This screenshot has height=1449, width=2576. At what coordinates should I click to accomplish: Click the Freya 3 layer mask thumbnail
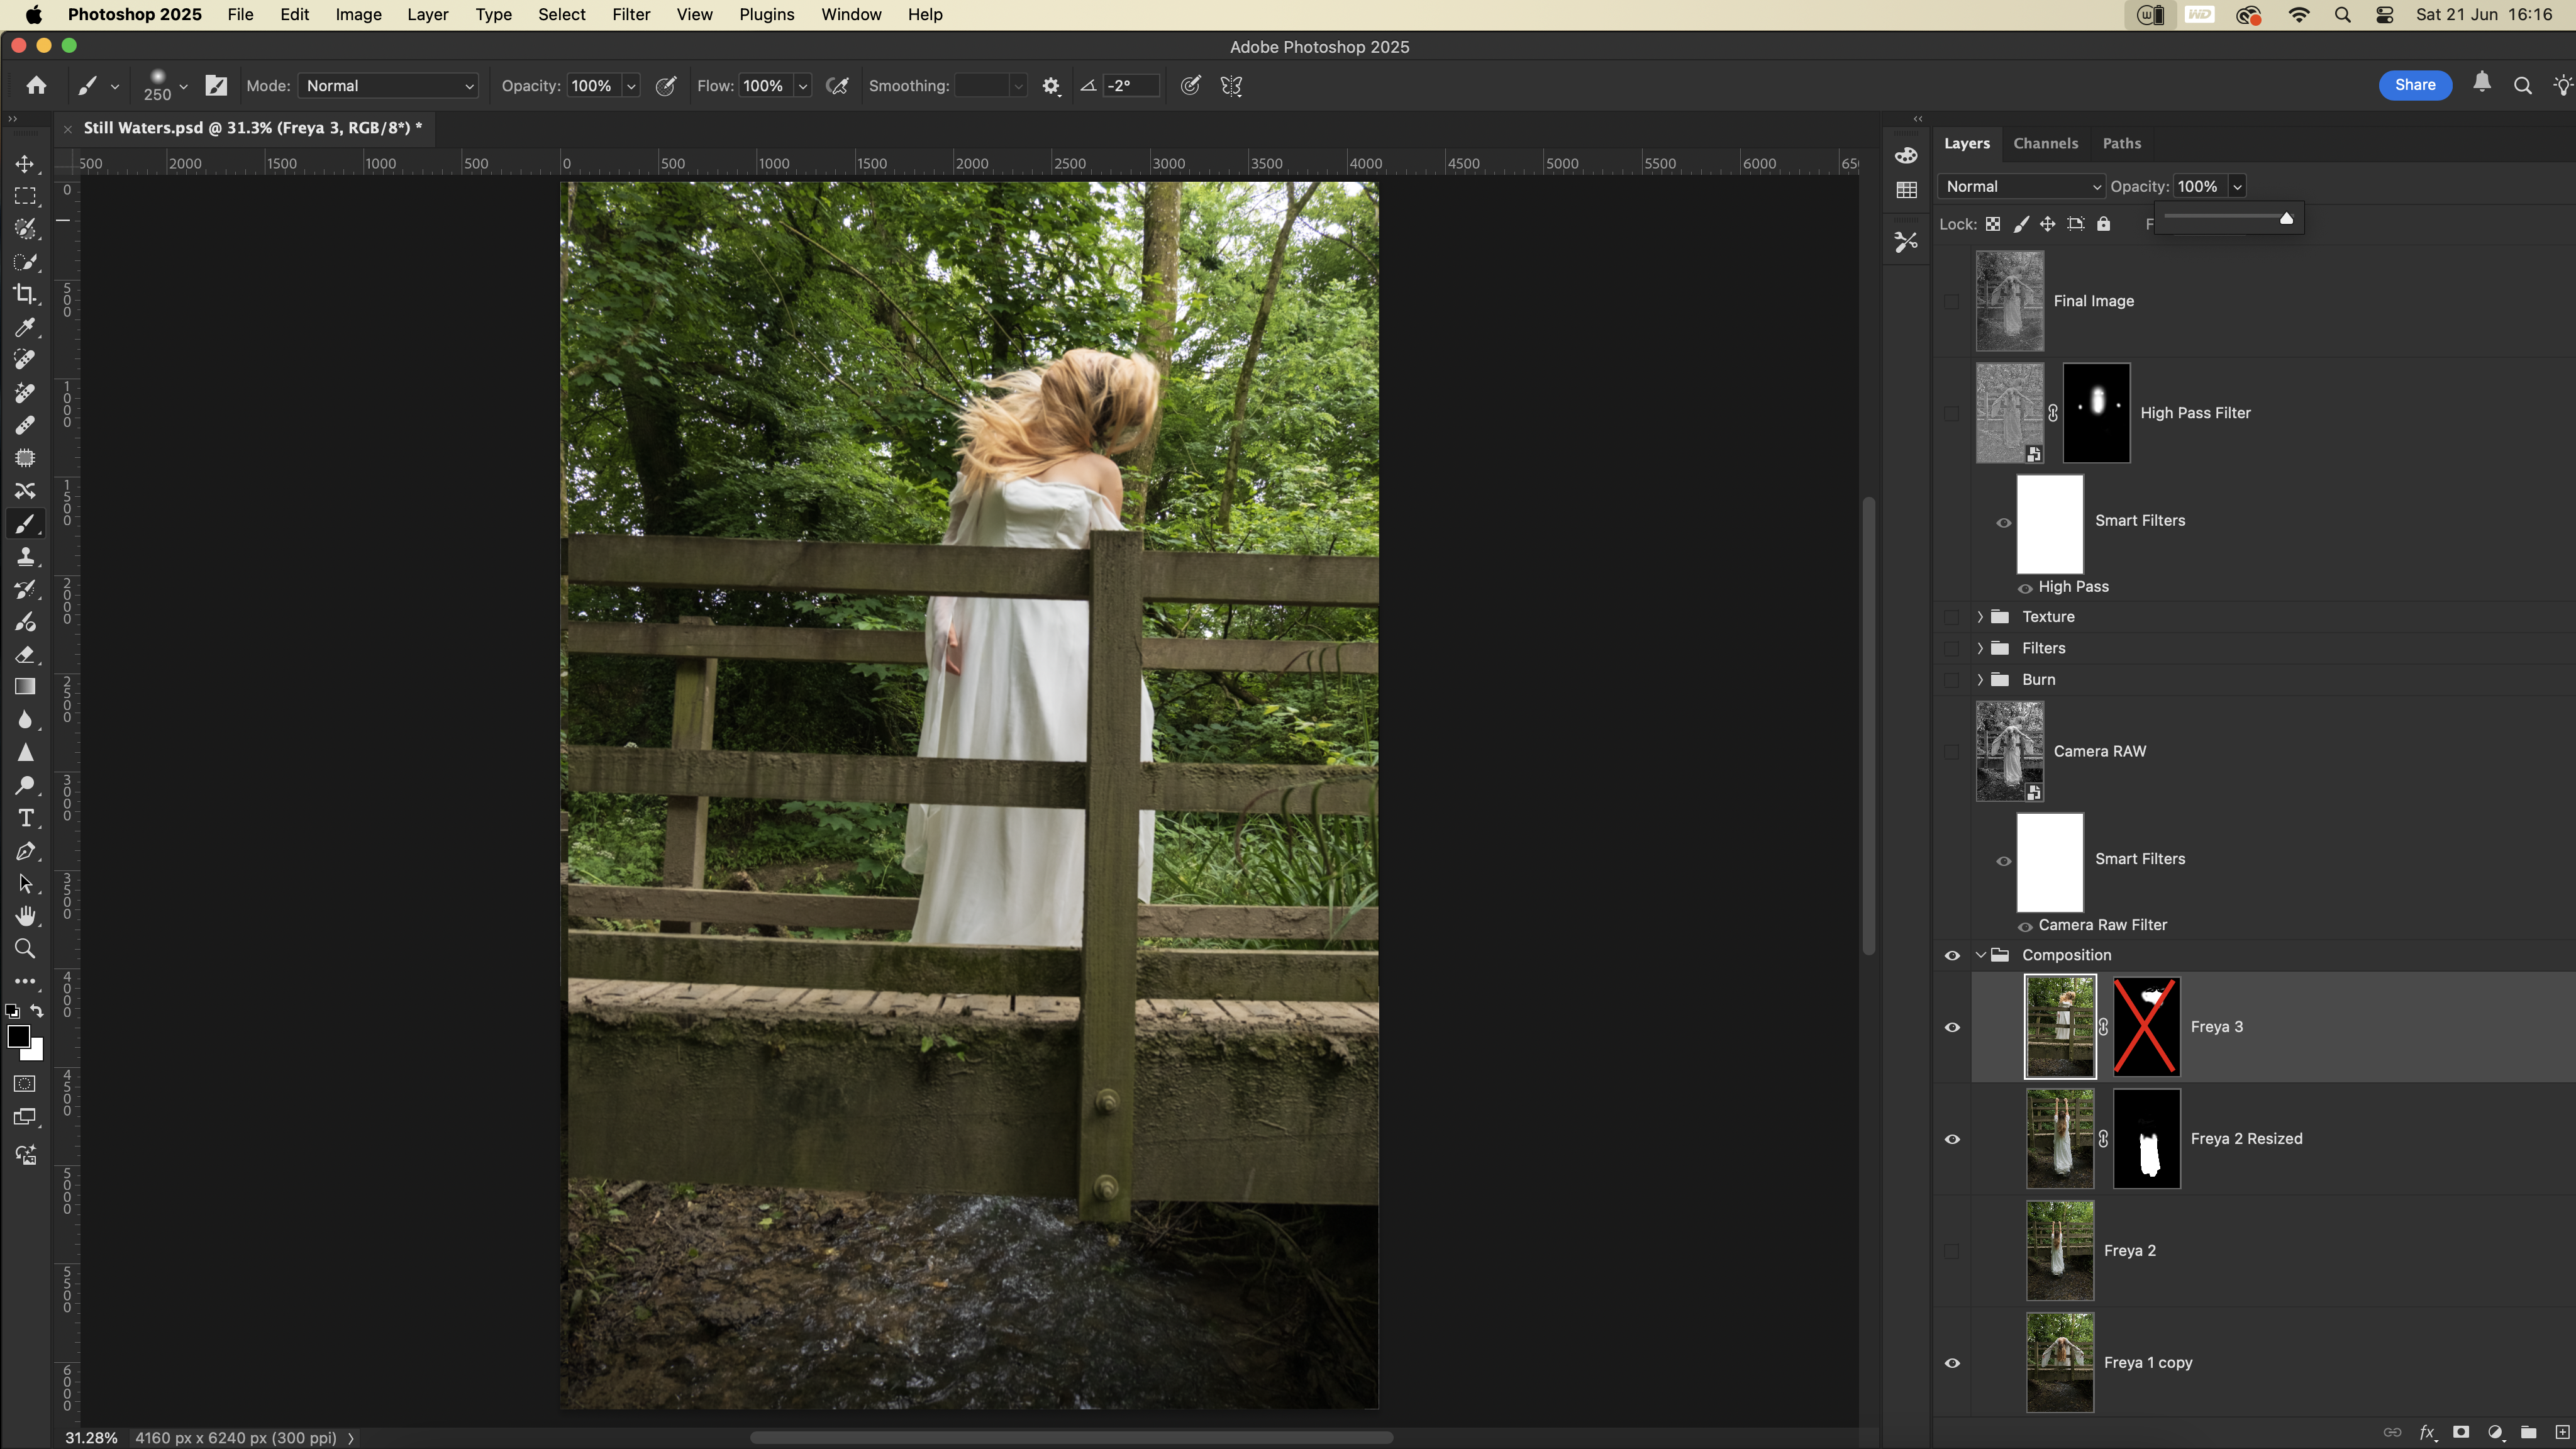[2146, 1027]
